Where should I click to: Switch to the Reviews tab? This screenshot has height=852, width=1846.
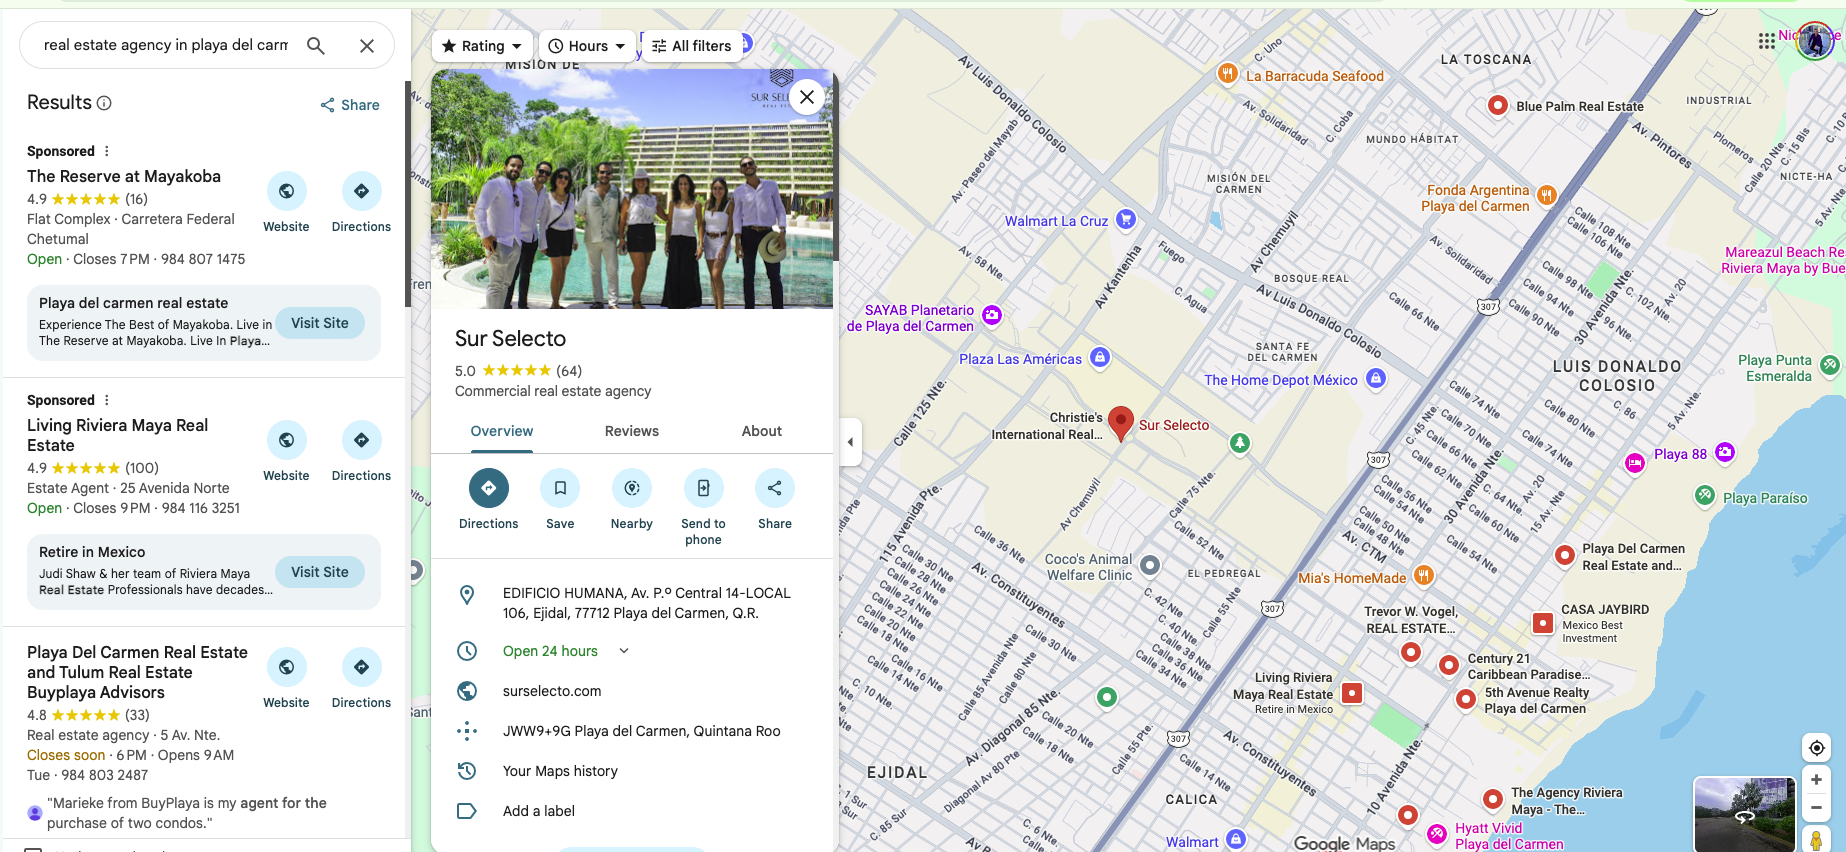click(x=632, y=431)
